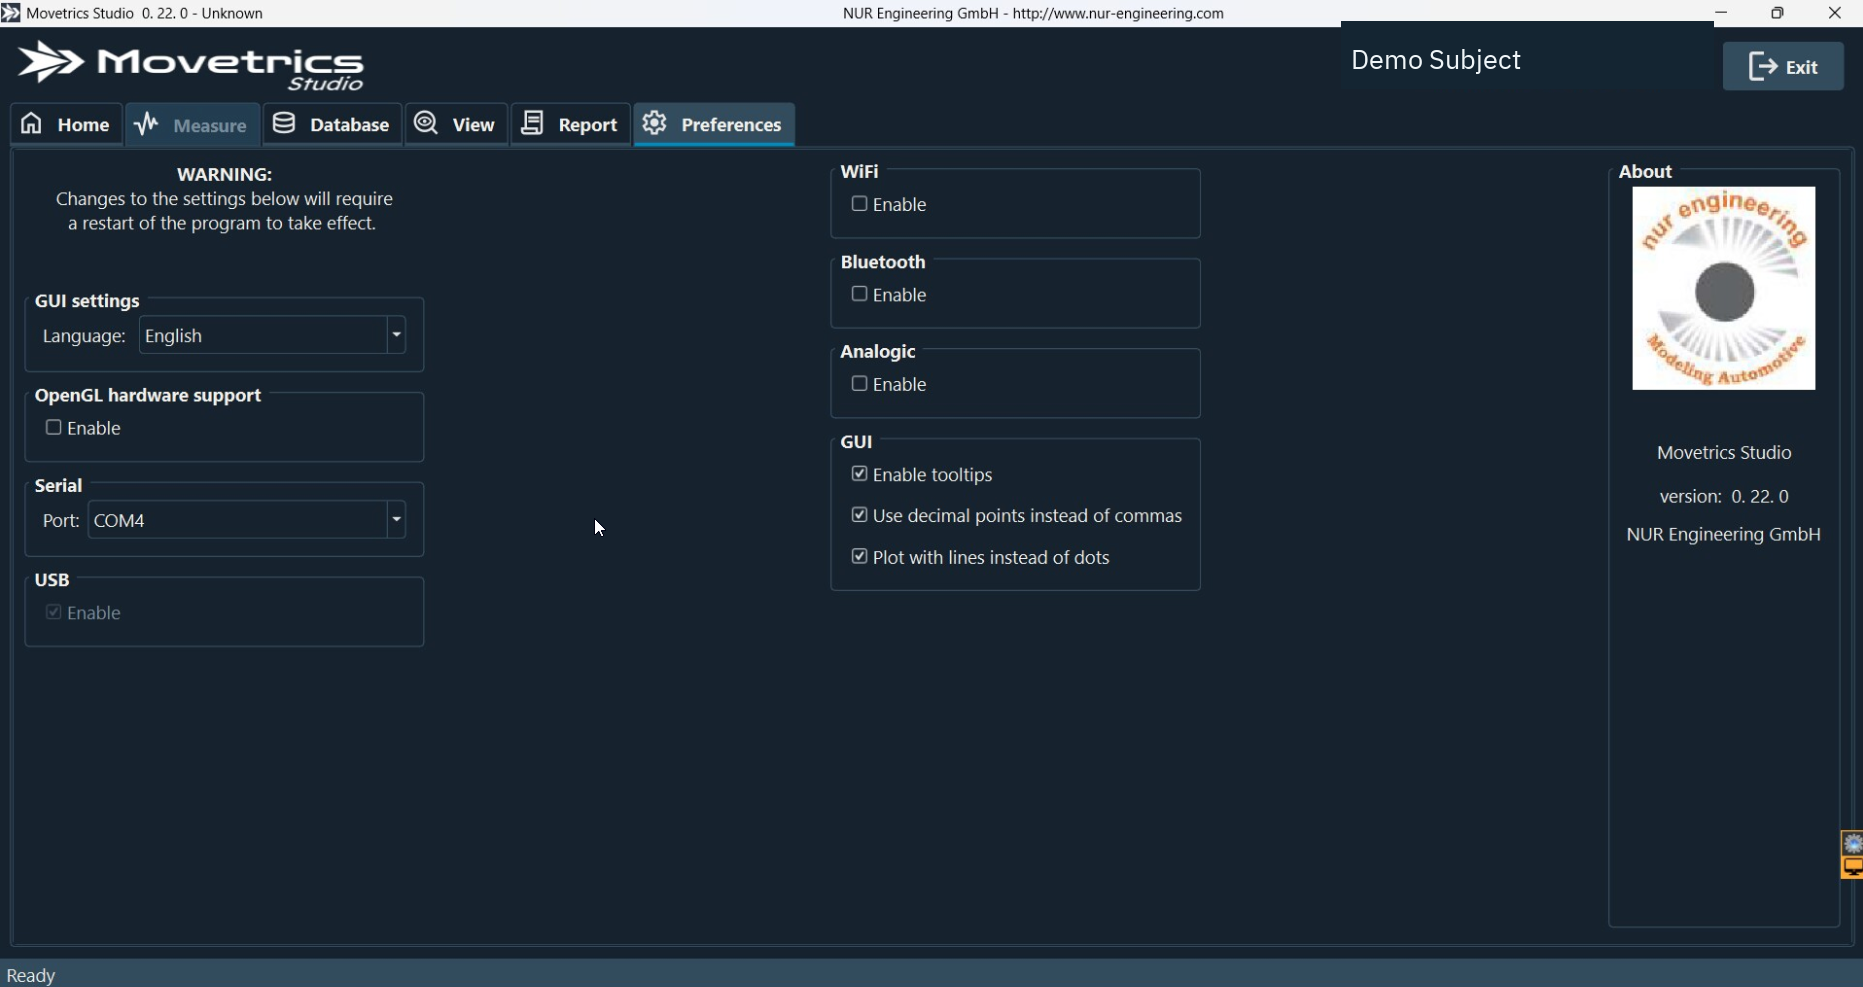Screen dimensions: 1863x987
Task: Click the Movetrics Studio logo
Action: (x=191, y=66)
